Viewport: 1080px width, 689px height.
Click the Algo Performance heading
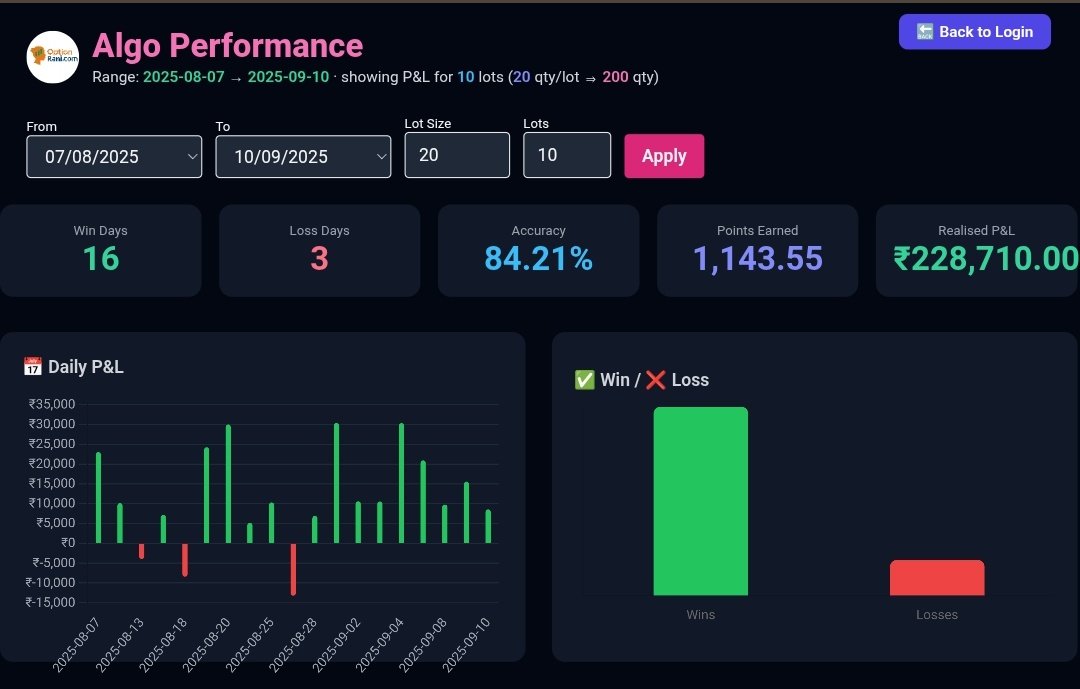click(x=227, y=45)
